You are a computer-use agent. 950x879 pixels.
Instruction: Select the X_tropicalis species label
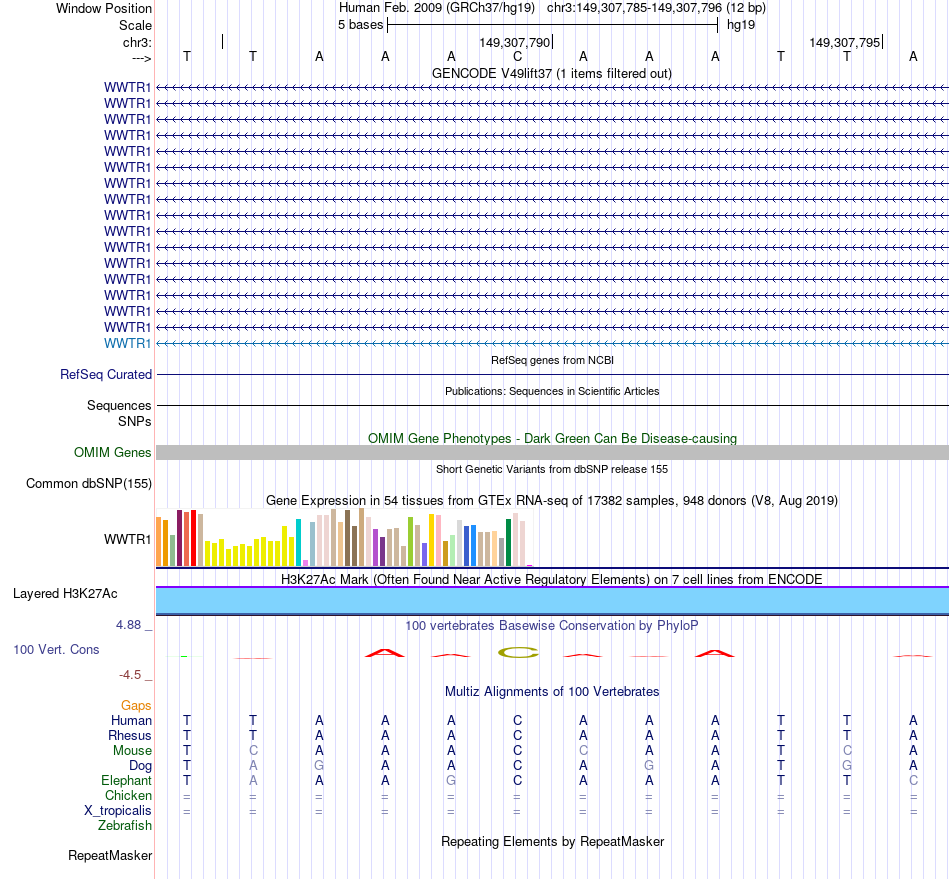(x=118, y=811)
